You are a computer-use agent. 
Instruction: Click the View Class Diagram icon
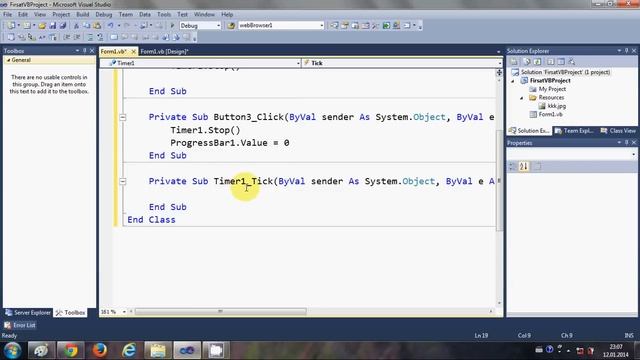pyautogui.click(x=571, y=62)
